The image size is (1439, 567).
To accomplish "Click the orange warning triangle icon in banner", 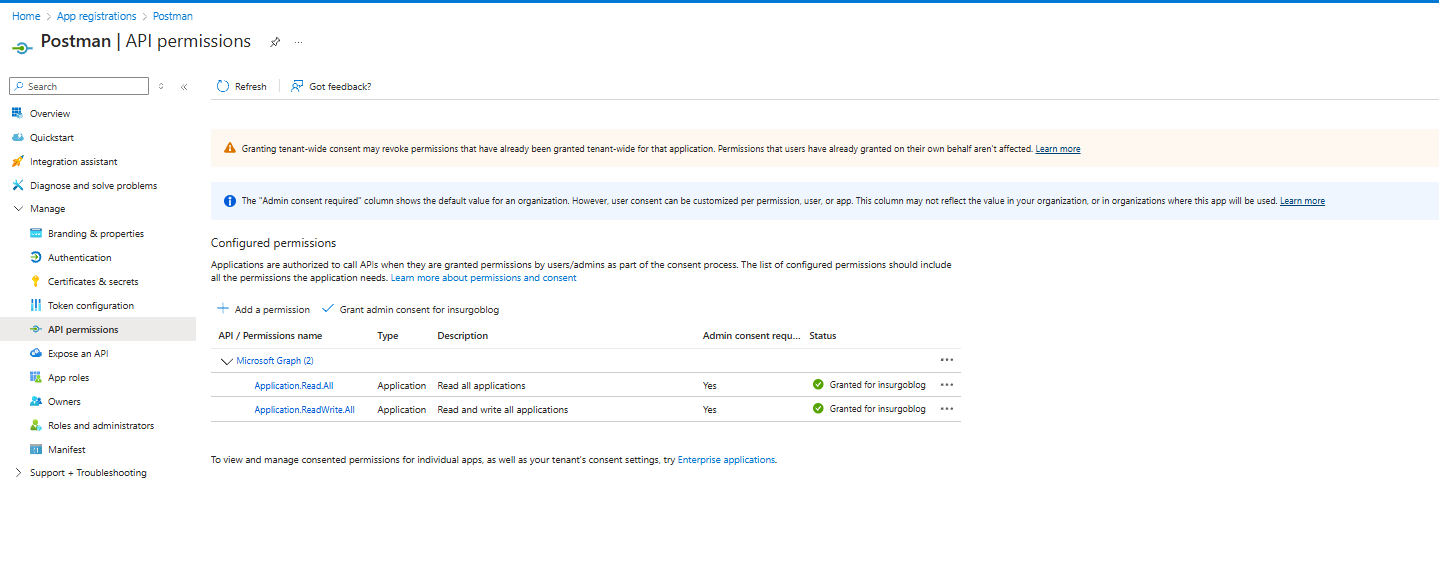I will 230,149.
